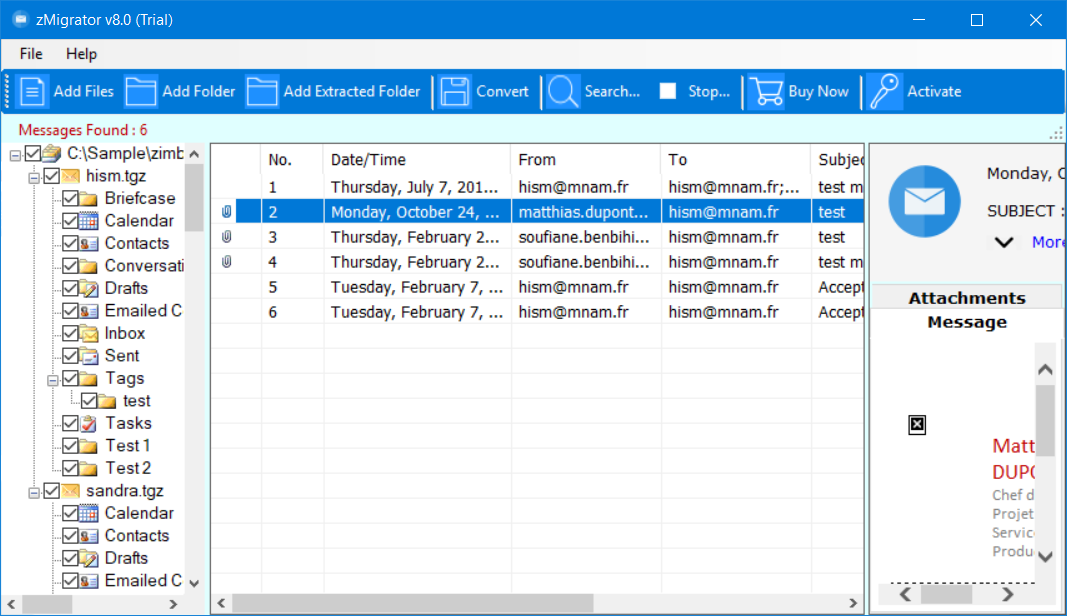Collapse the C:\Sample root tree node
Image resolution: width=1067 pixels, height=616 pixels.
click(x=15, y=156)
